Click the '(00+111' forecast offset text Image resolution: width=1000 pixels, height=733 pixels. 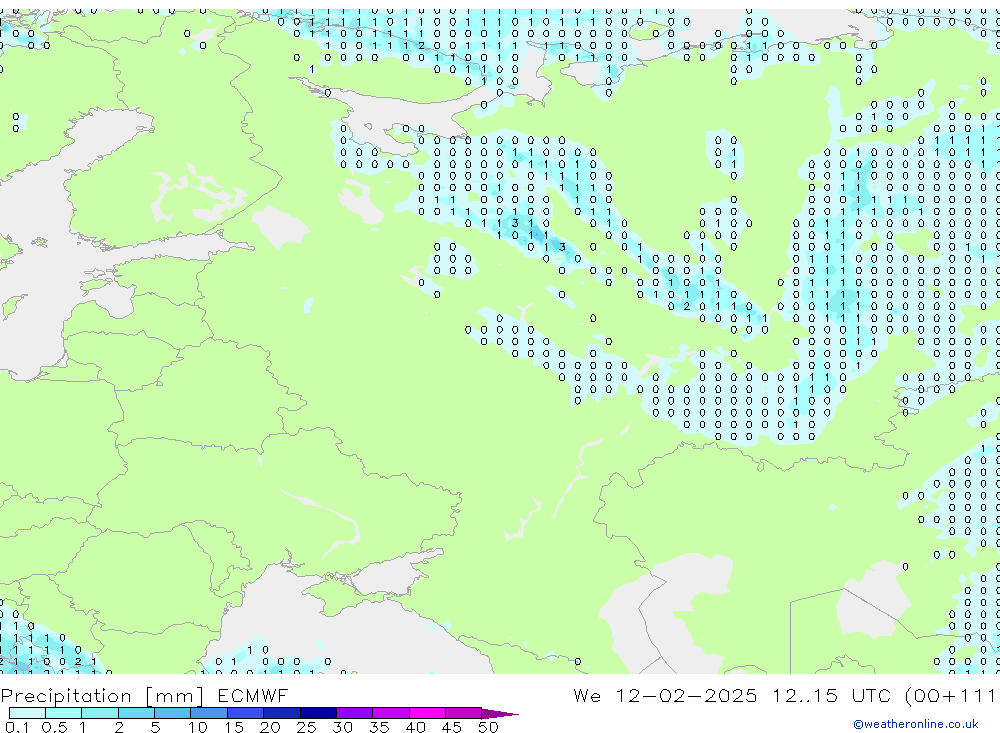tap(950, 696)
